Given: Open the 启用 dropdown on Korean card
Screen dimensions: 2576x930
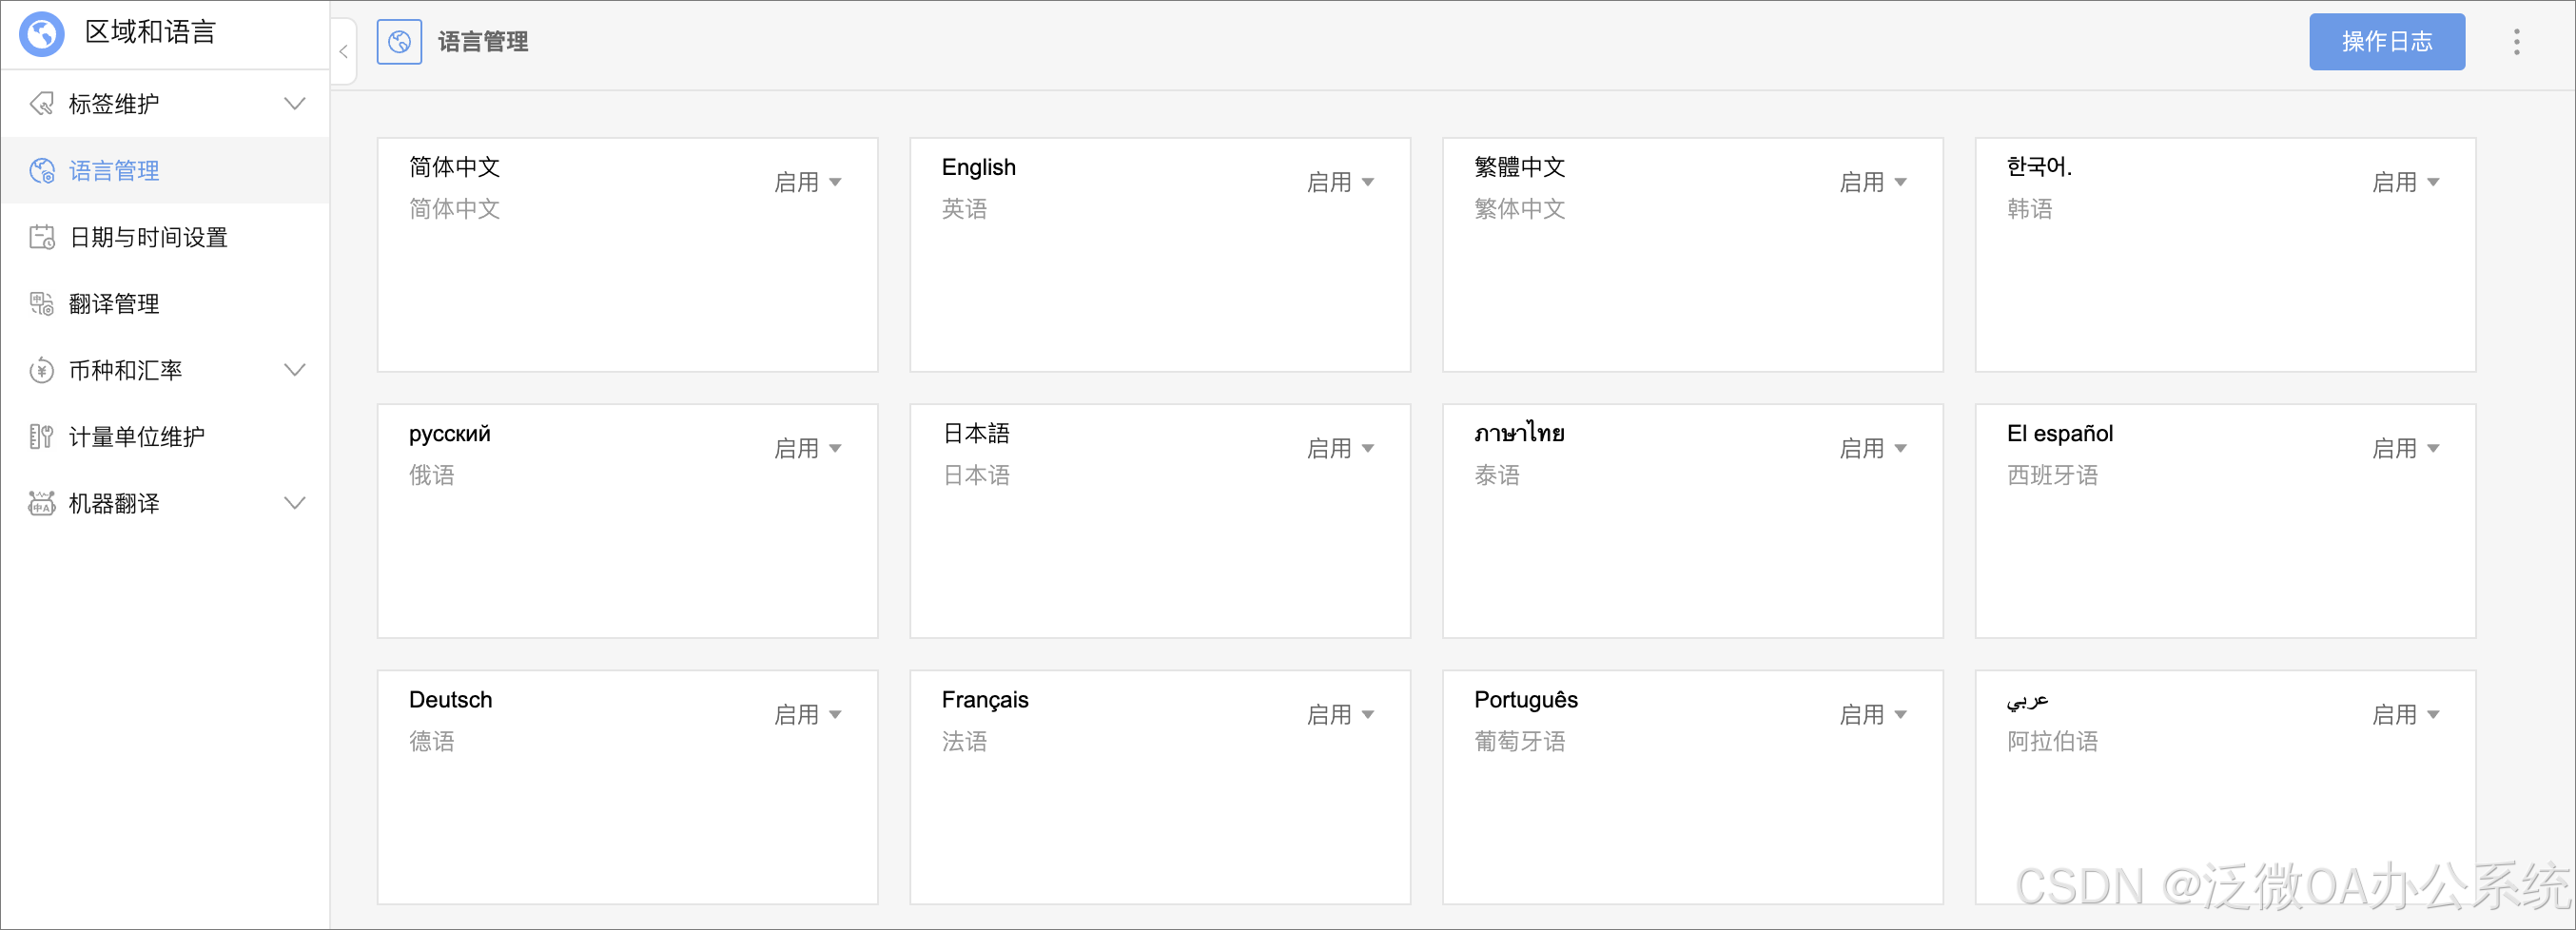Looking at the screenshot, I should pyautogui.click(x=2406, y=182).
